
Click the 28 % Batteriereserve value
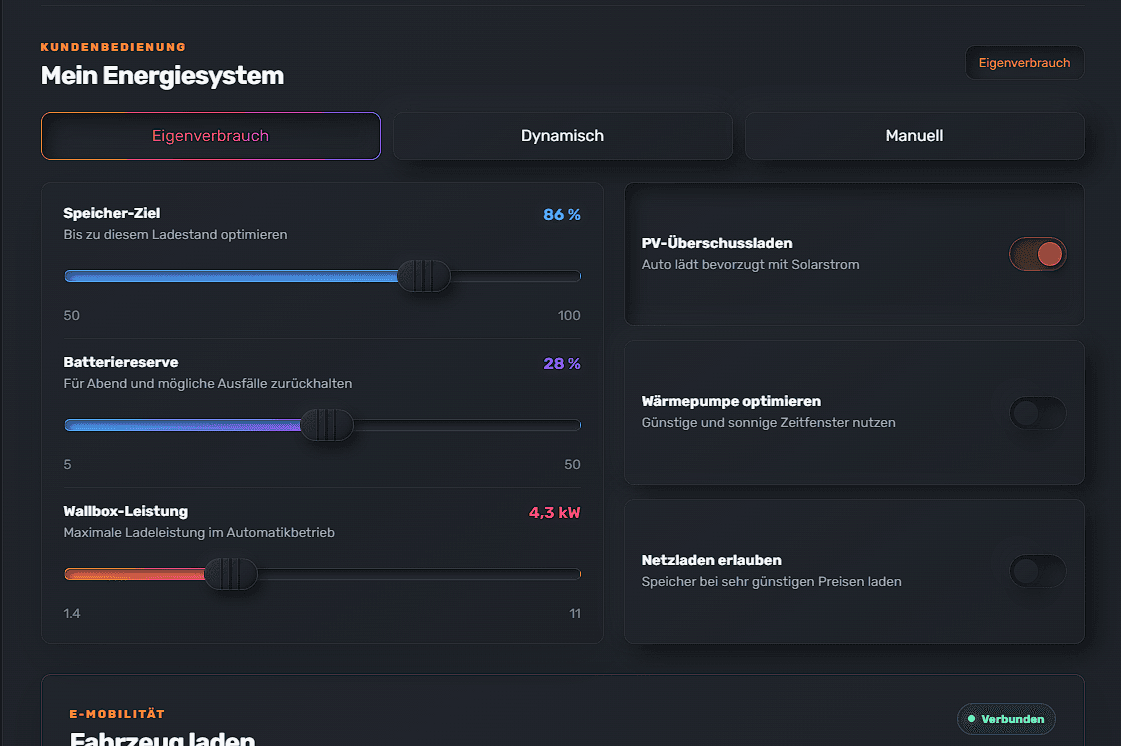(x=562, y=363)
